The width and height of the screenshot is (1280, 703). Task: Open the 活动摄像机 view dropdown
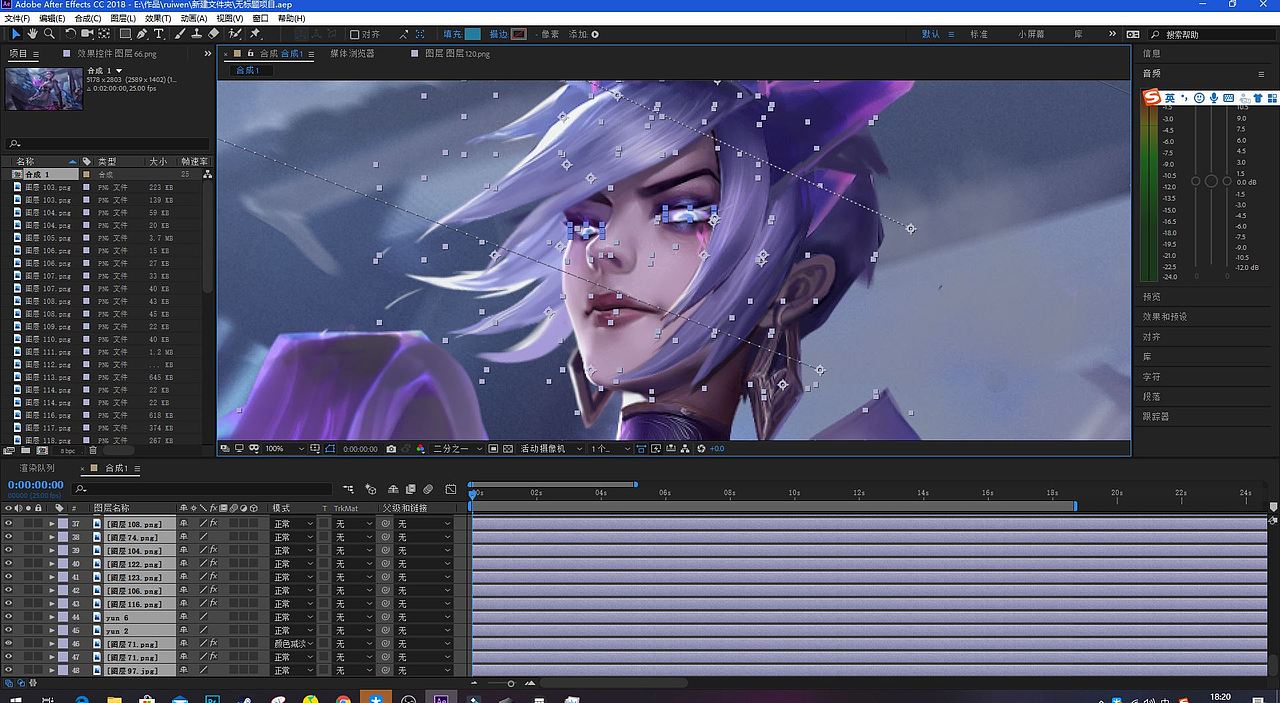point(552,449)
